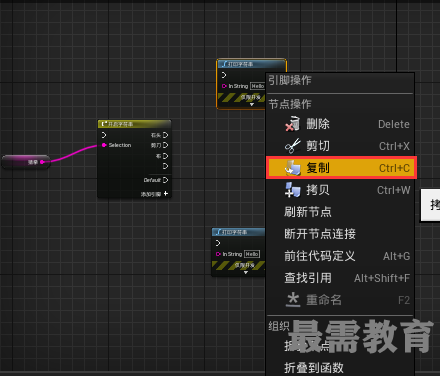This screenshot has width=440, height=376.
Task: Click the unlabeled fourth output execution pin
Action: (x=166, y=166)
